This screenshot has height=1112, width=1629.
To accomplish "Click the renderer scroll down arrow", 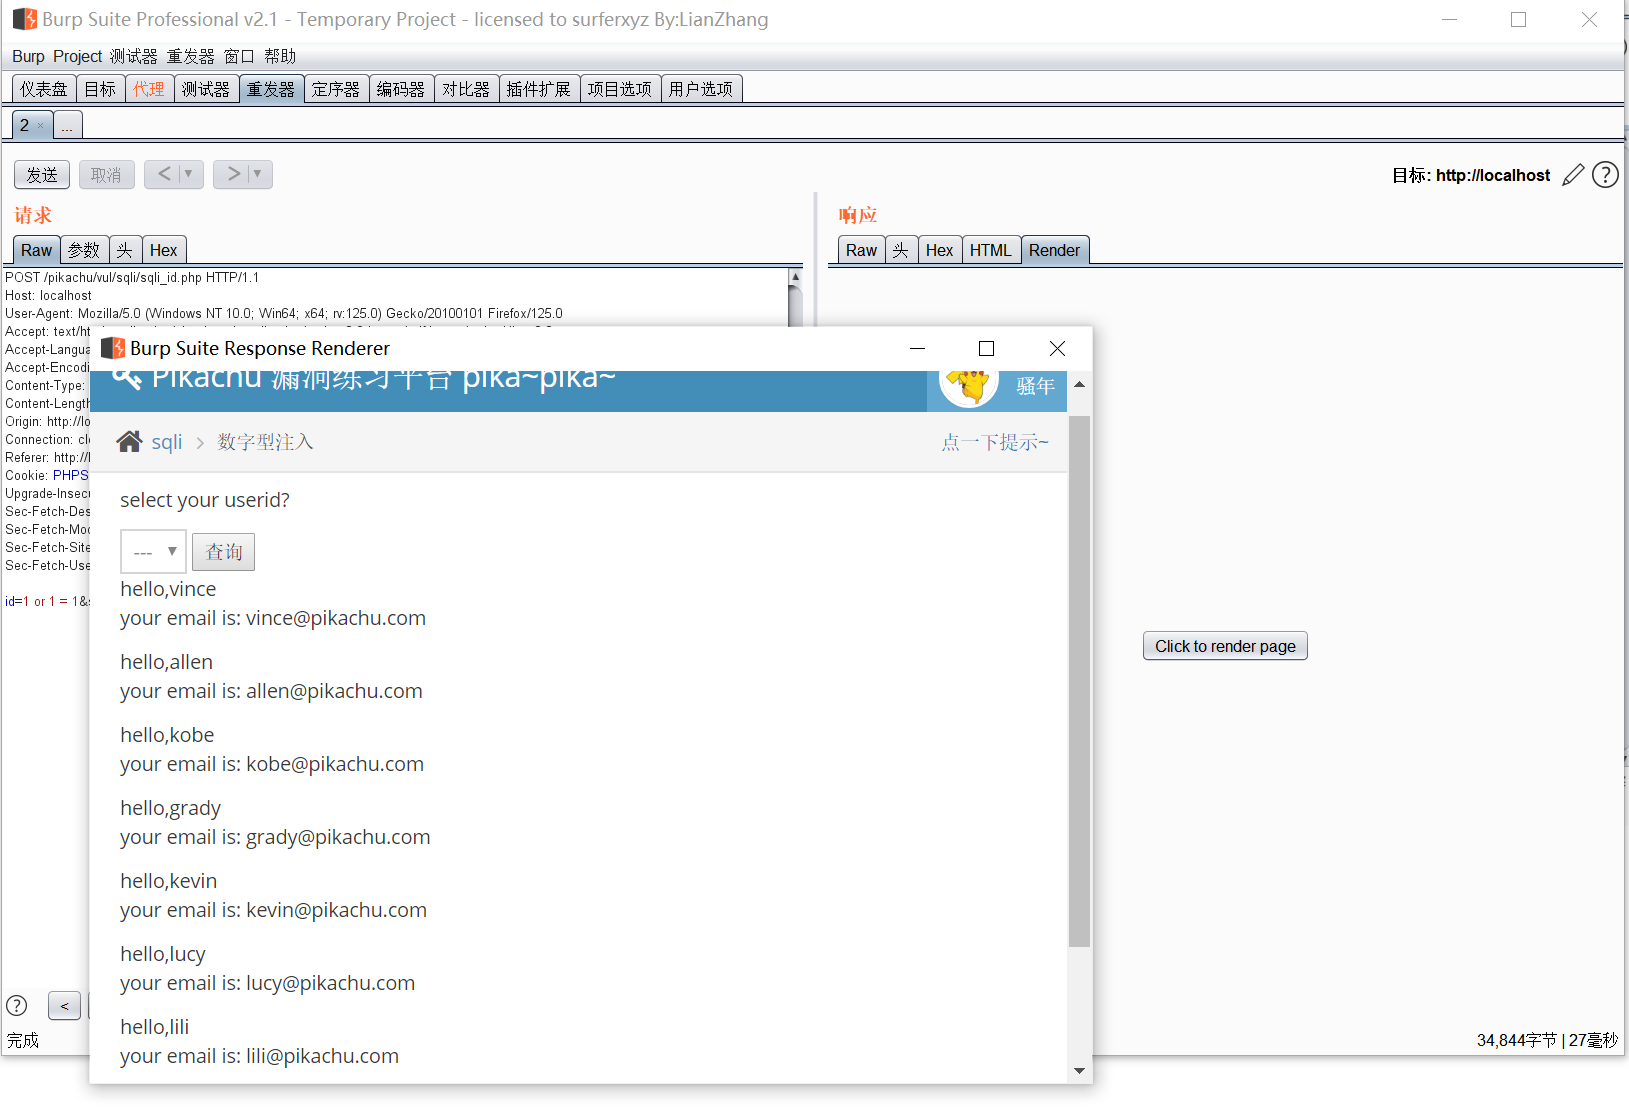I will click(1079, 1070).
